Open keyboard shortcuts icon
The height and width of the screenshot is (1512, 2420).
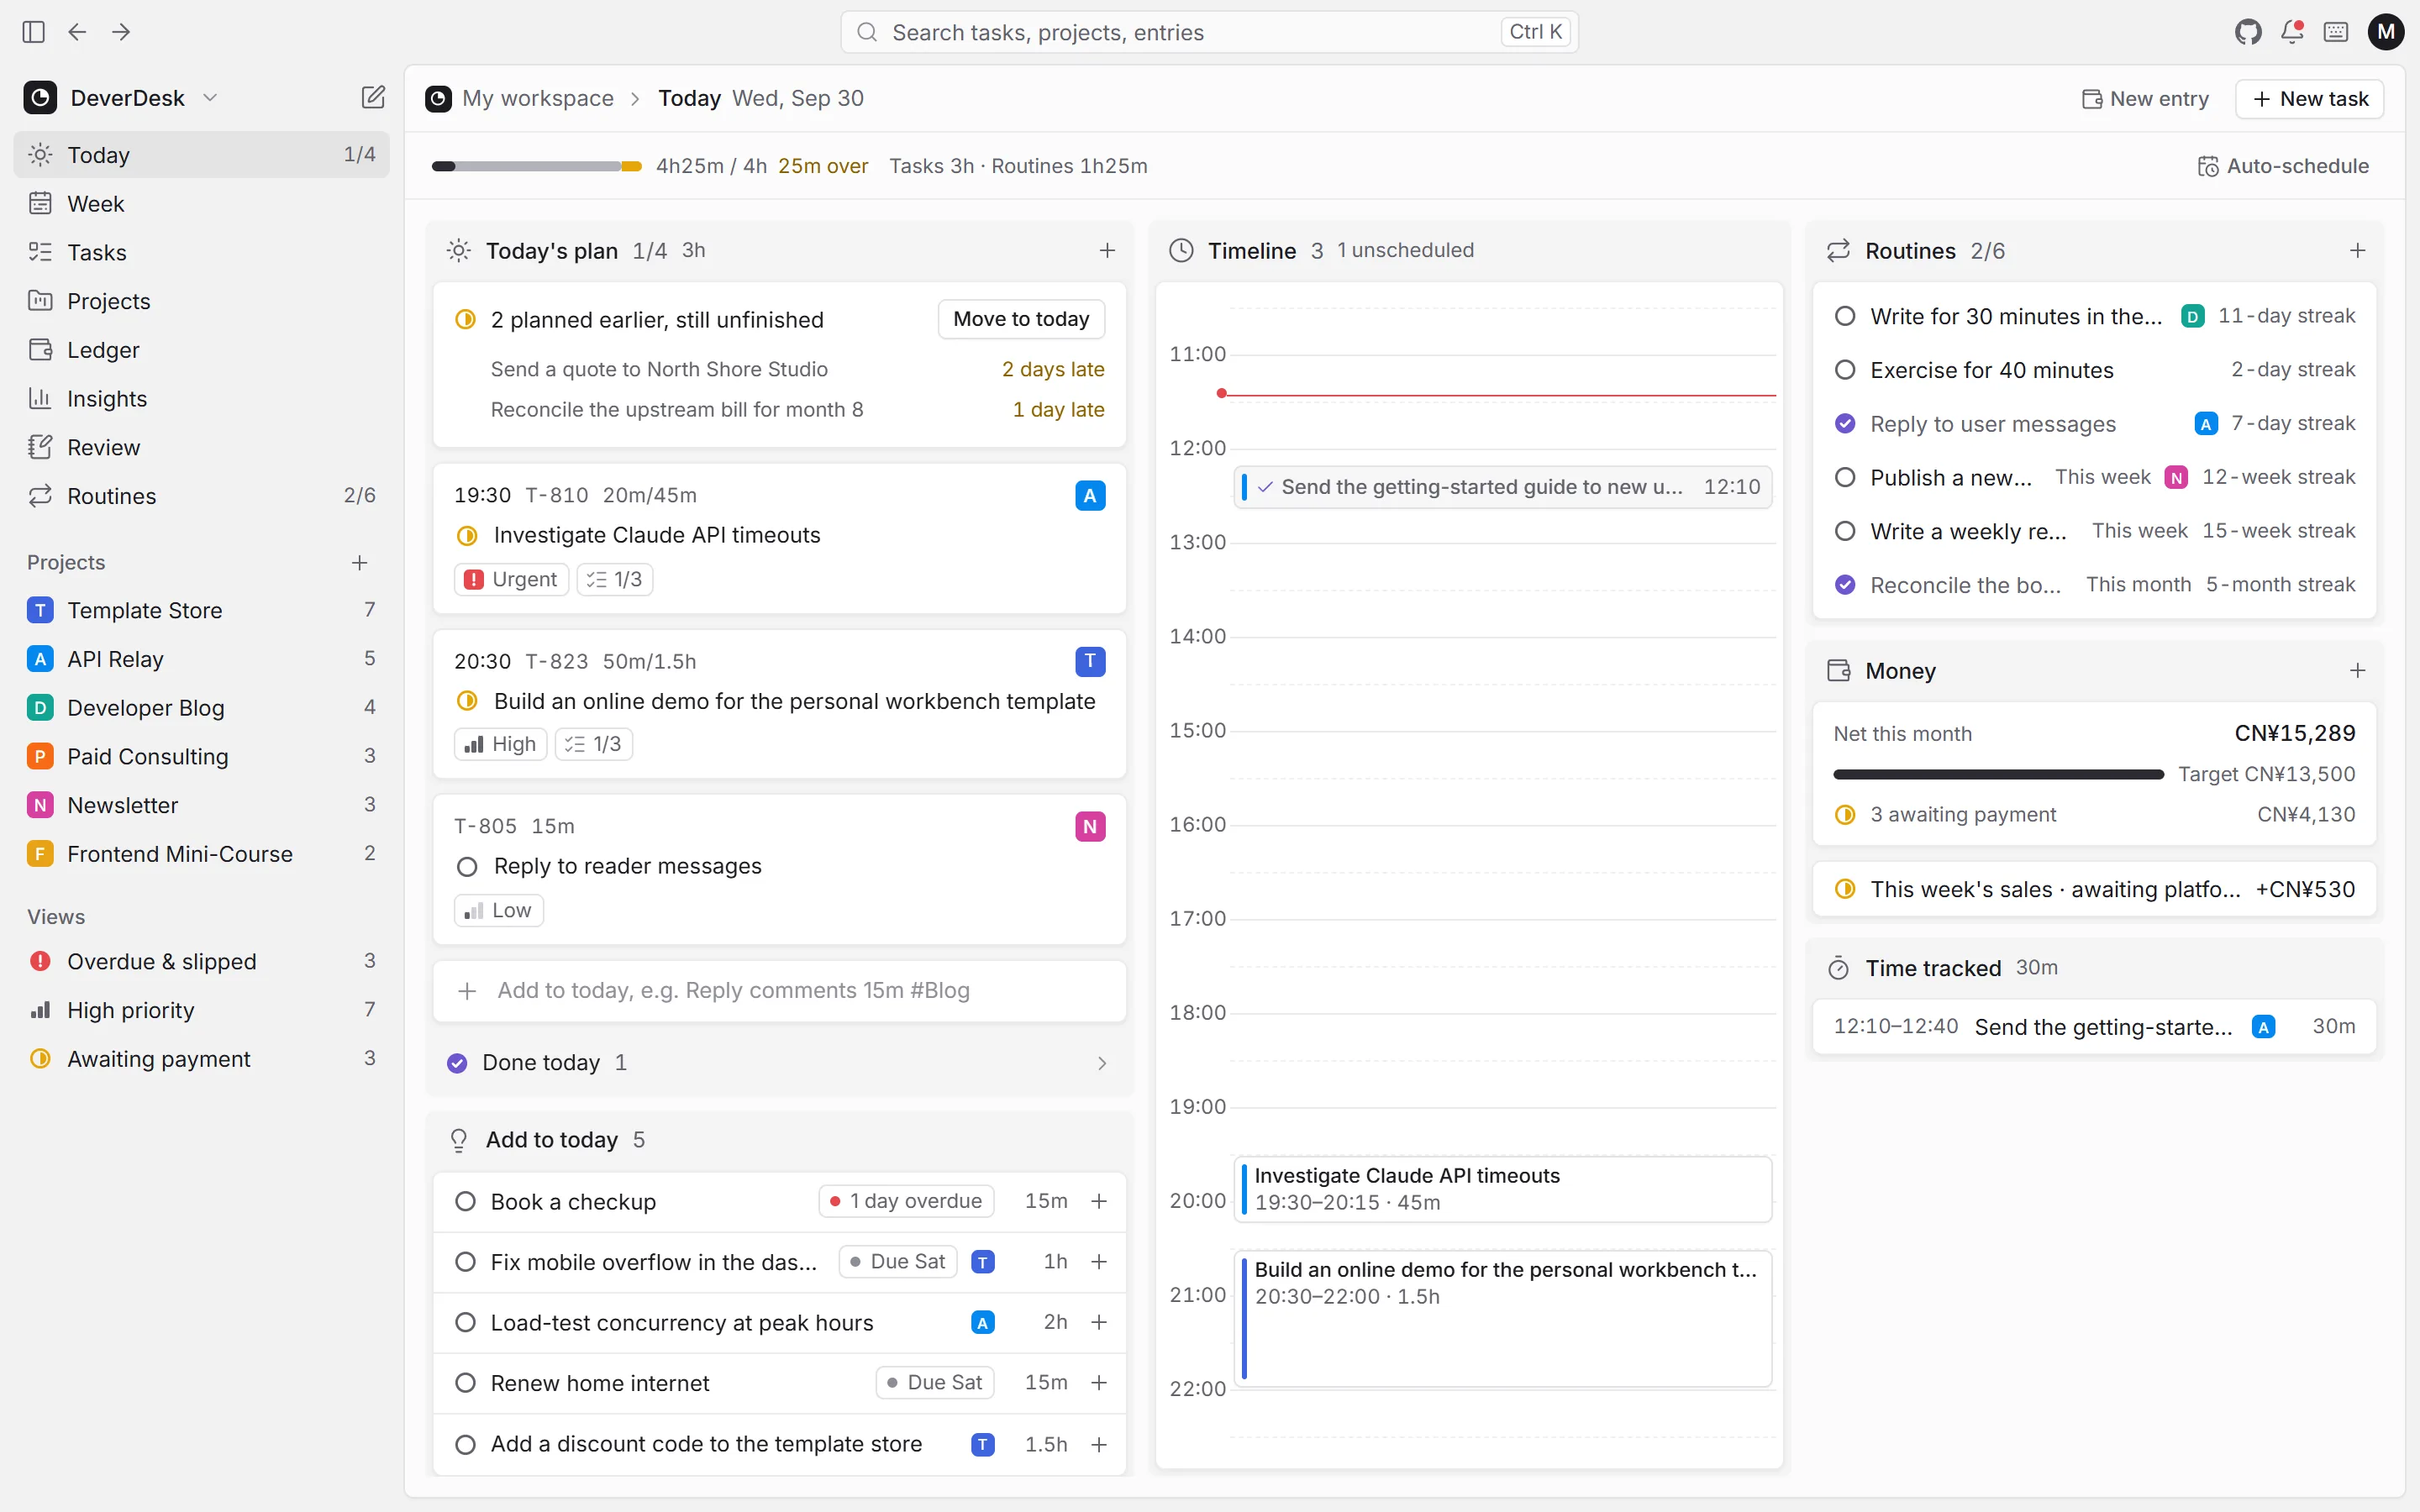tap(2336, 32)
